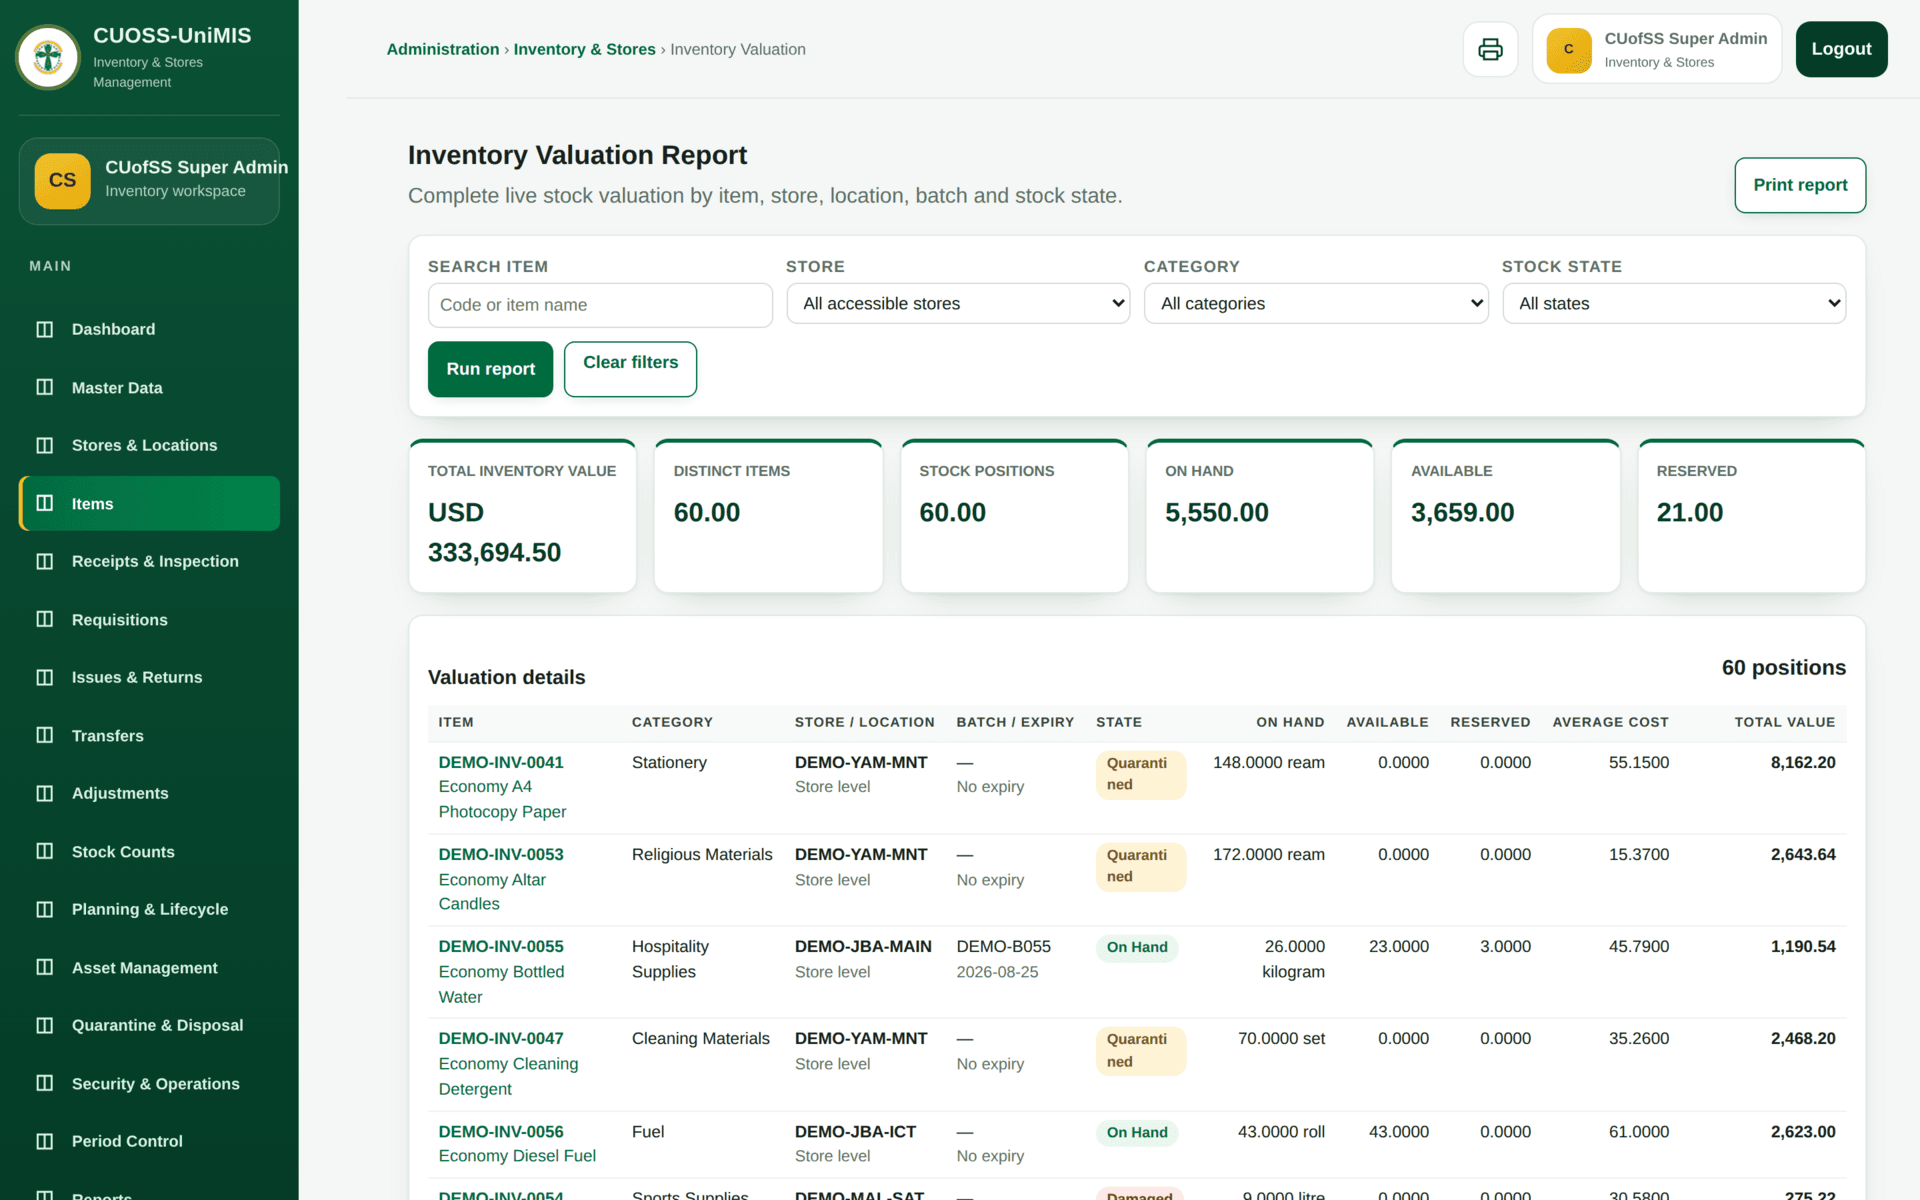Click the On Hand badge for DEMO-B055
1920x1200 pixels.
pos(1137,947)
